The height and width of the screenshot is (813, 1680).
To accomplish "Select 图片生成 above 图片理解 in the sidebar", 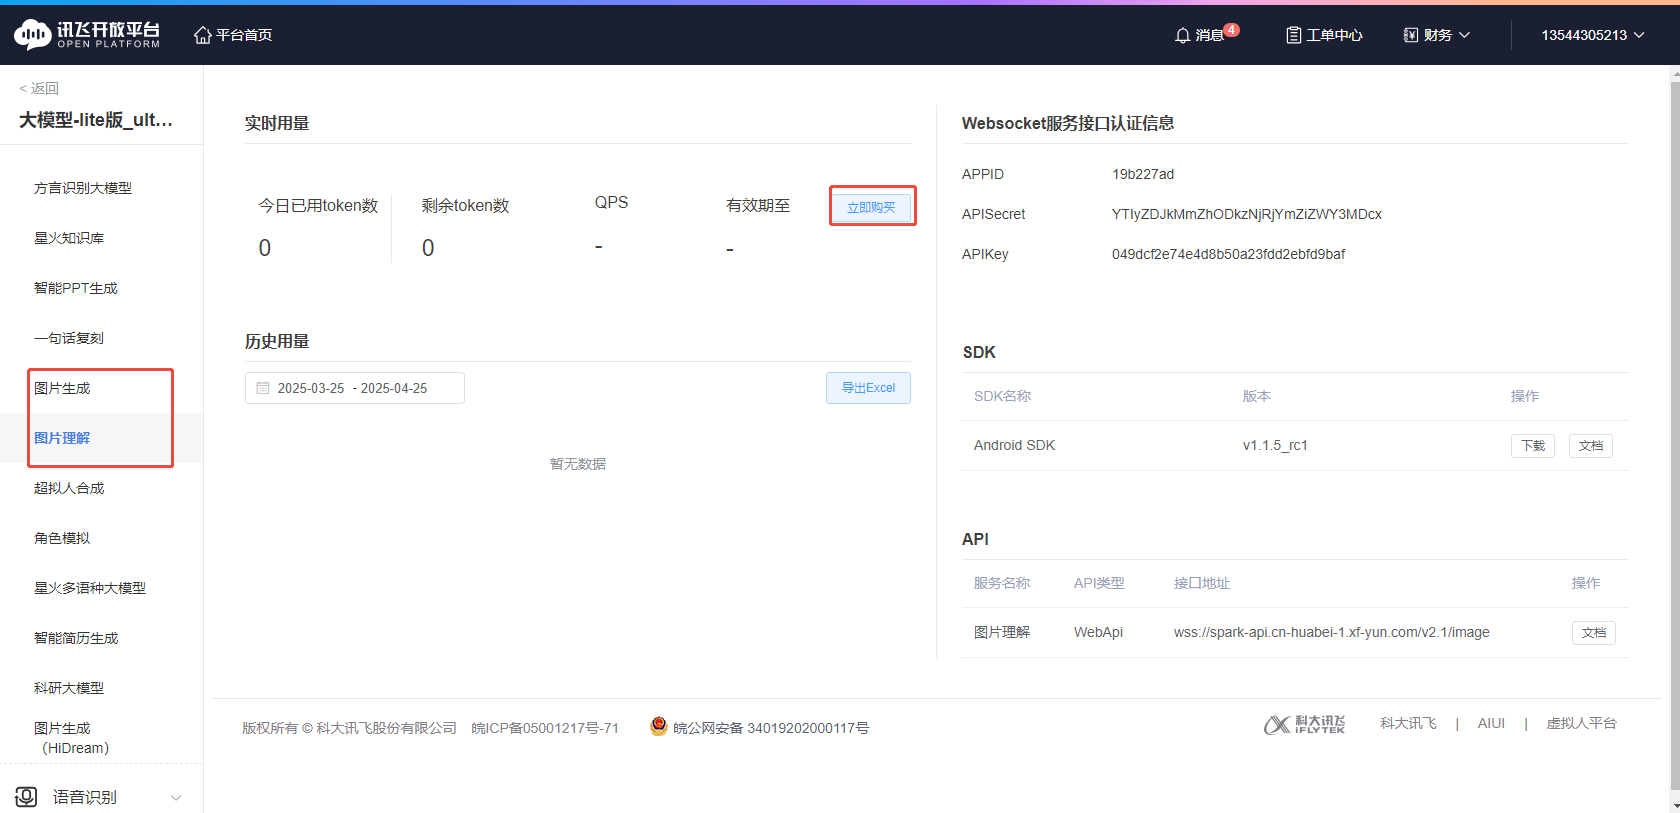I will (62, 388).
